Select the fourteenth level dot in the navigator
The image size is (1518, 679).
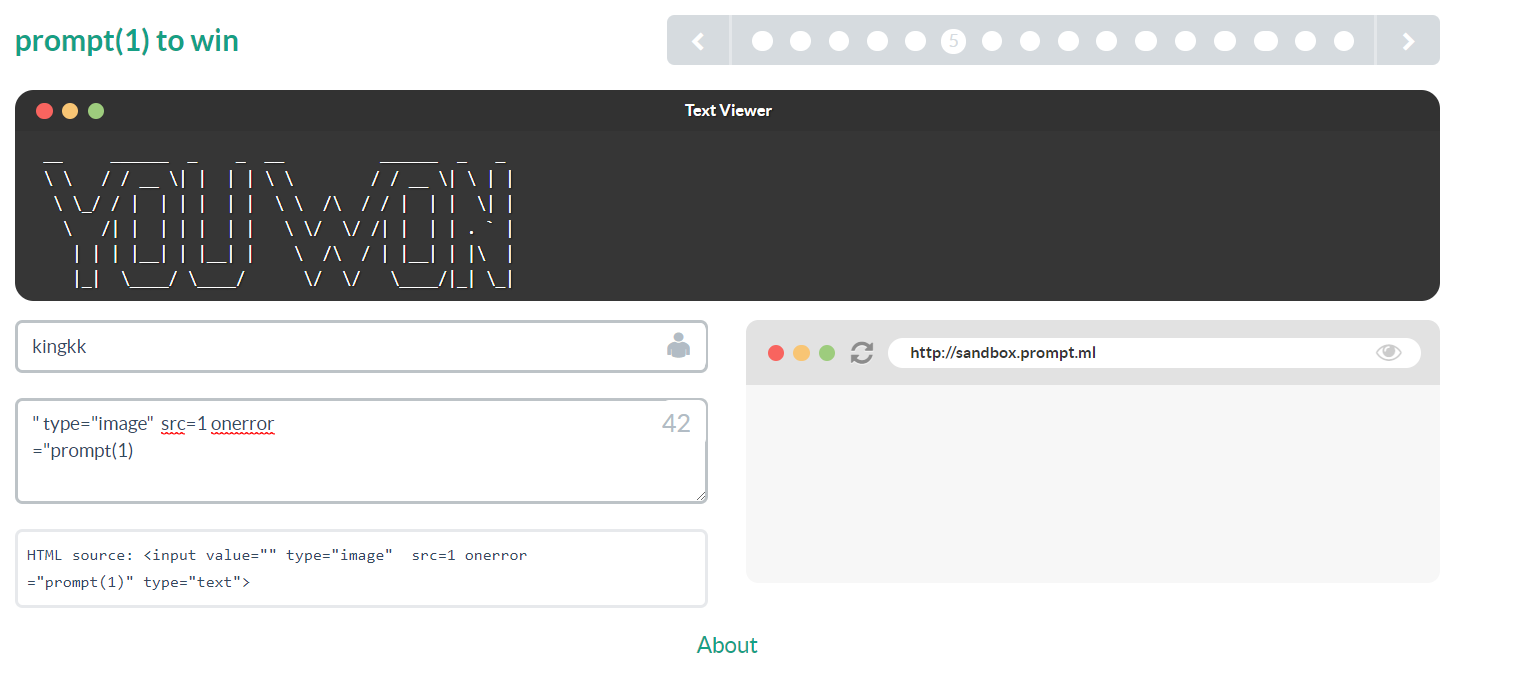(x=1266, y=41)
